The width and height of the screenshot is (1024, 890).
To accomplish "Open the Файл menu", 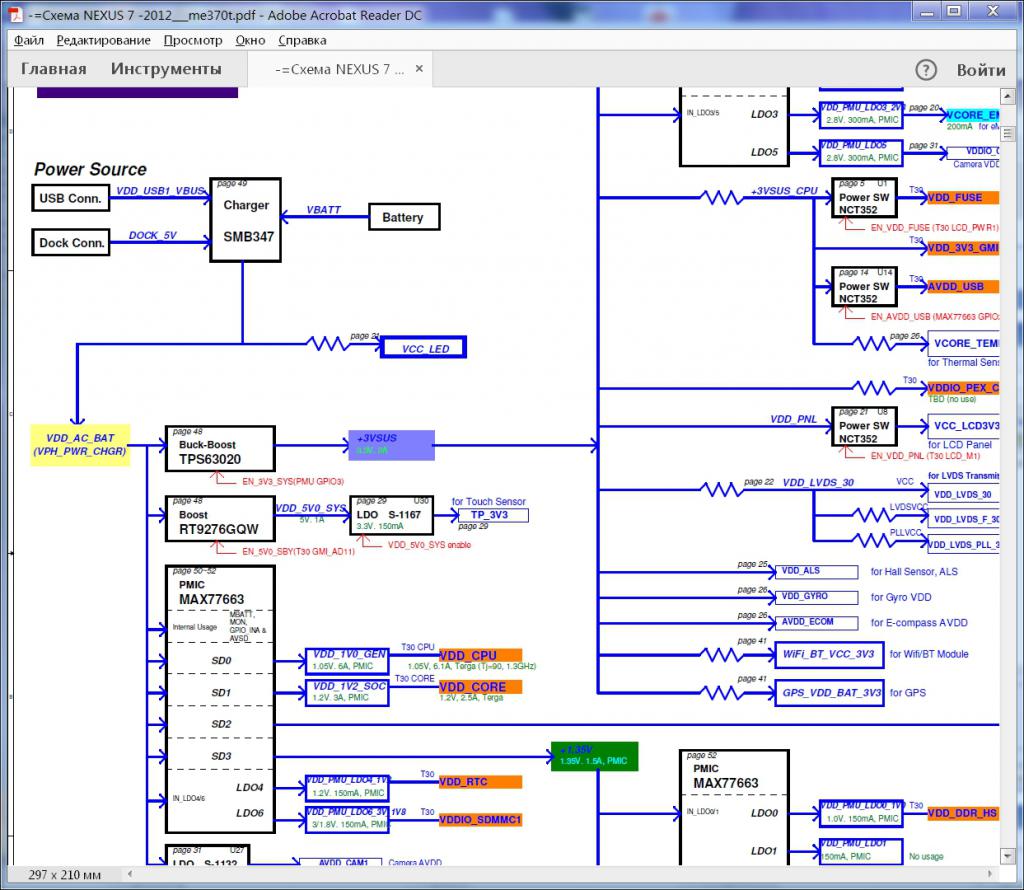I will click(x=29, y=40).
